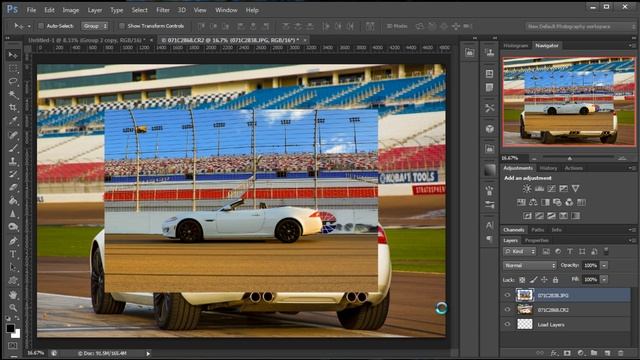This screenshot has height=360, width=640.
Task: Toggle Show Transform Controls checkbox
Action: 121,26
